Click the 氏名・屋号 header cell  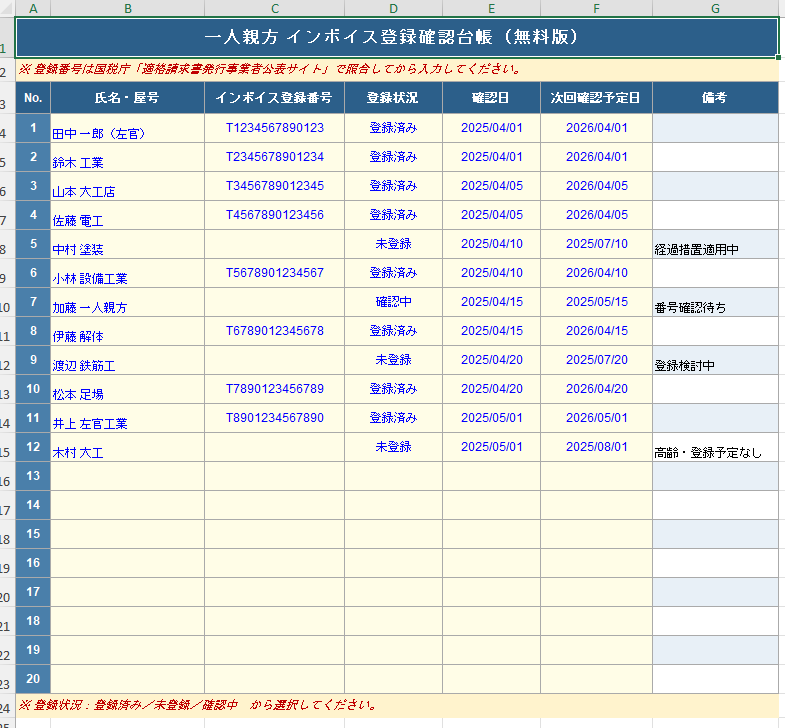point(127,98)
